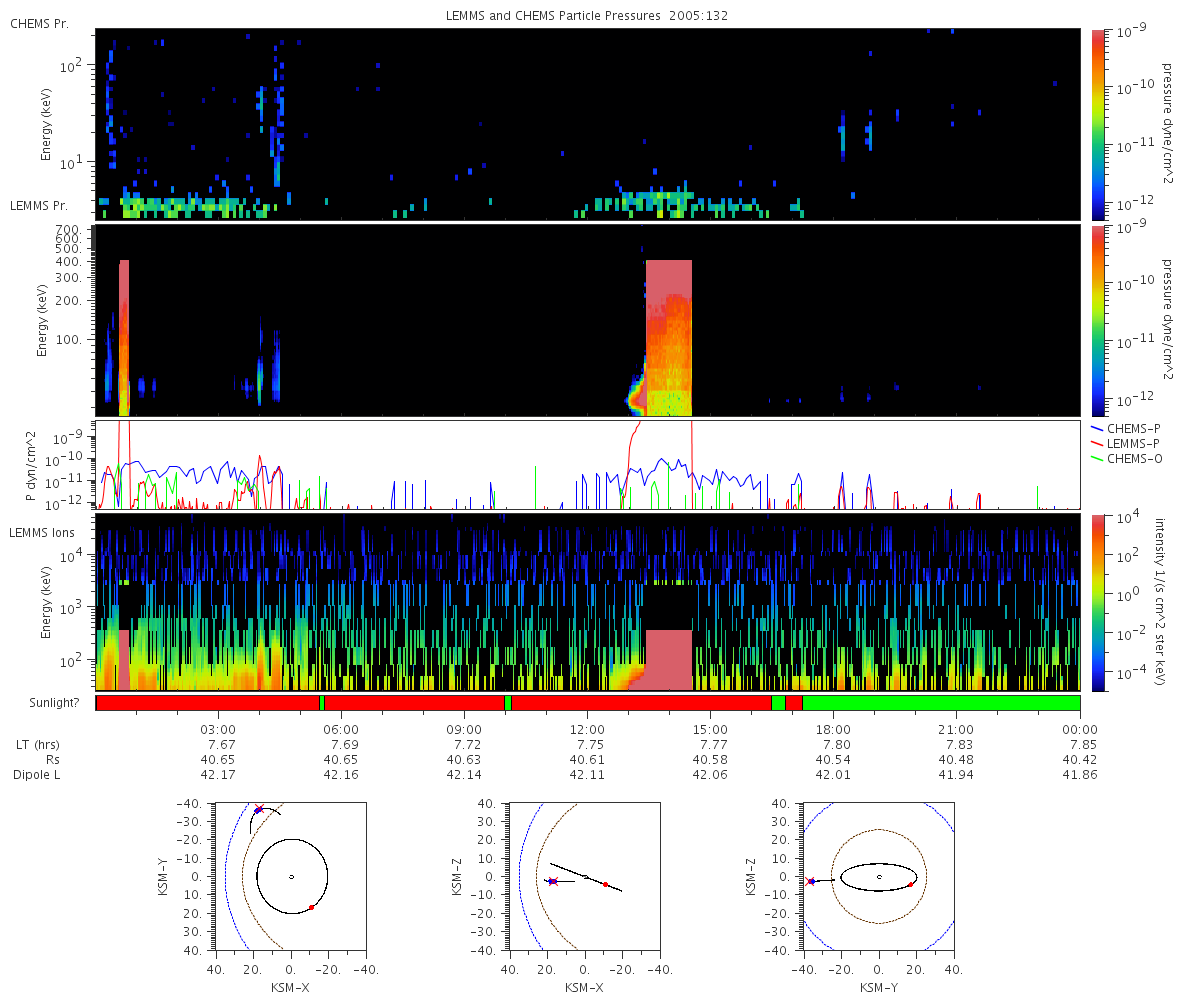1200x1000 pixels.
Task: Click the Rs value 40.63
Action: [465, 760]
